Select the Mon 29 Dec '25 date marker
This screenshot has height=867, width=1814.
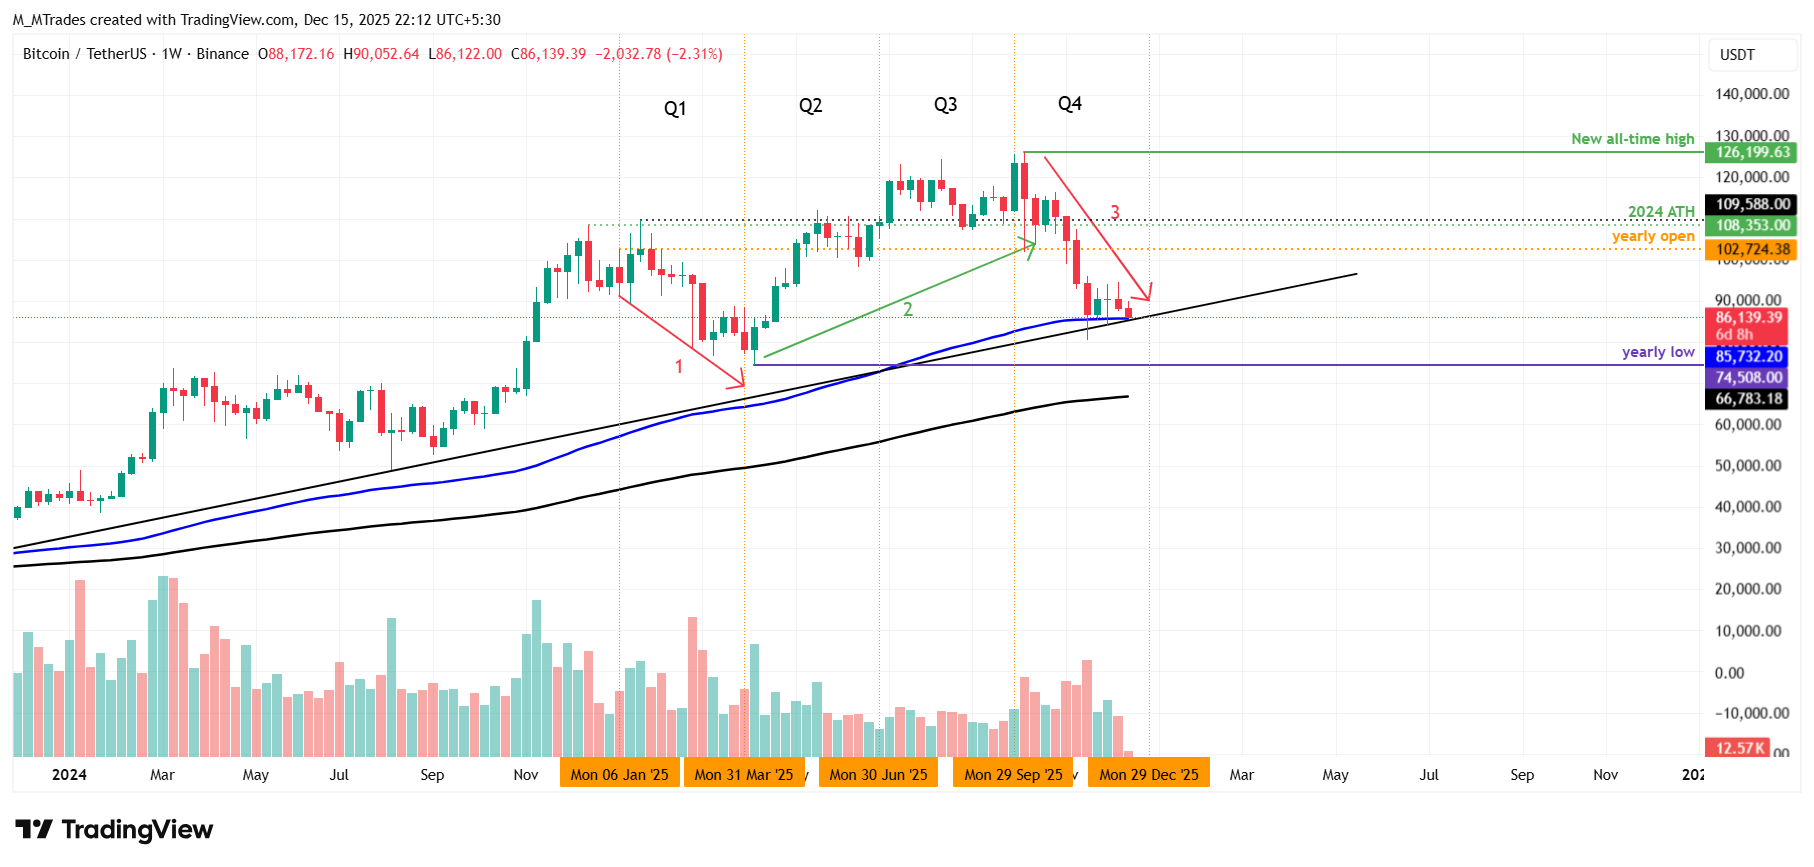(x=1148, y=775)
